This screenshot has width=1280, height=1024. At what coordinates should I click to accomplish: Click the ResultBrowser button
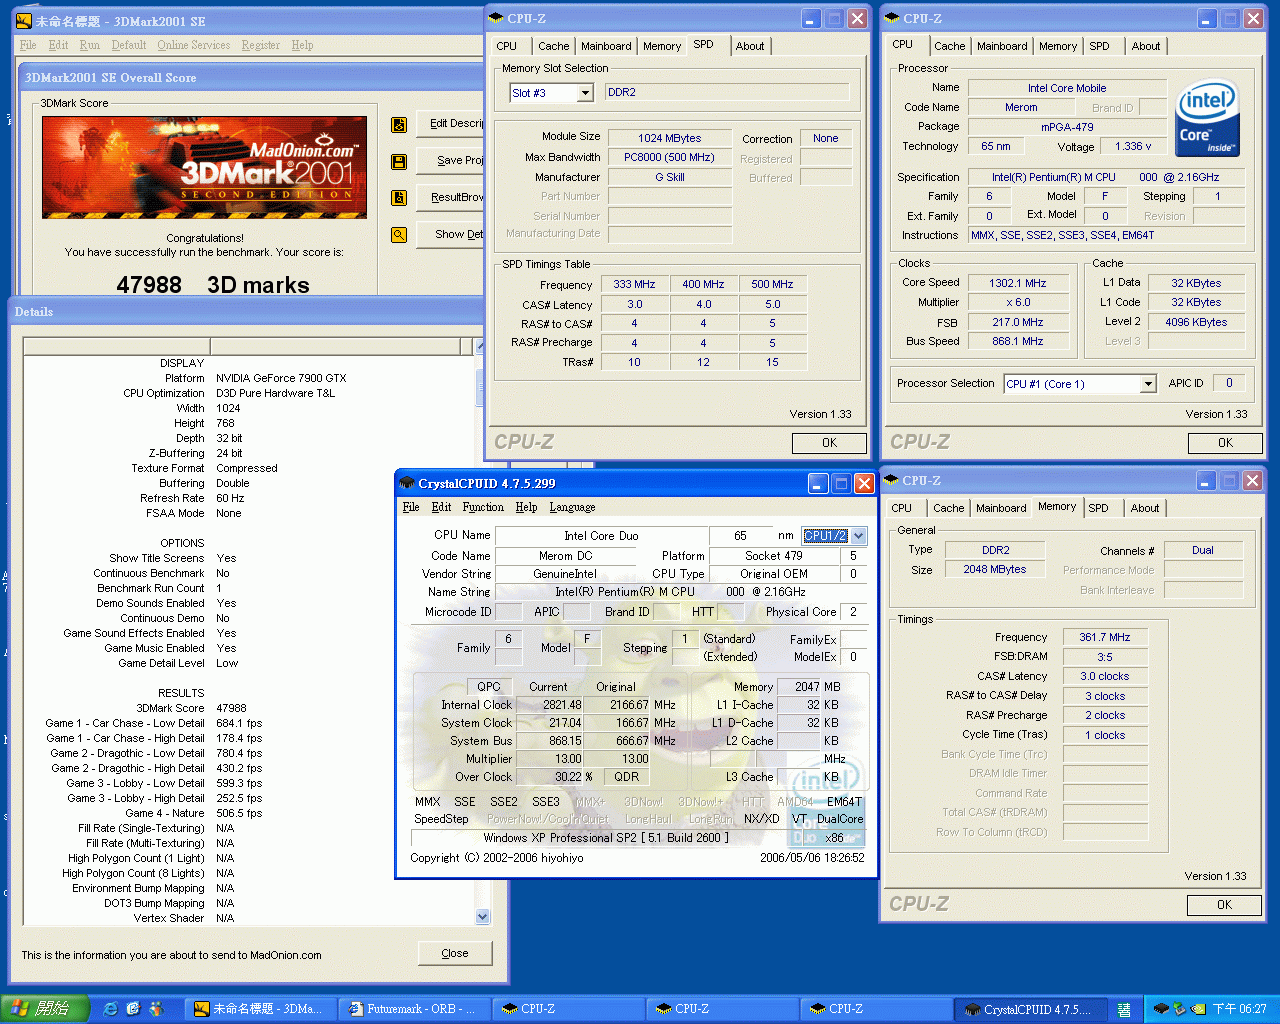(450, 197)
